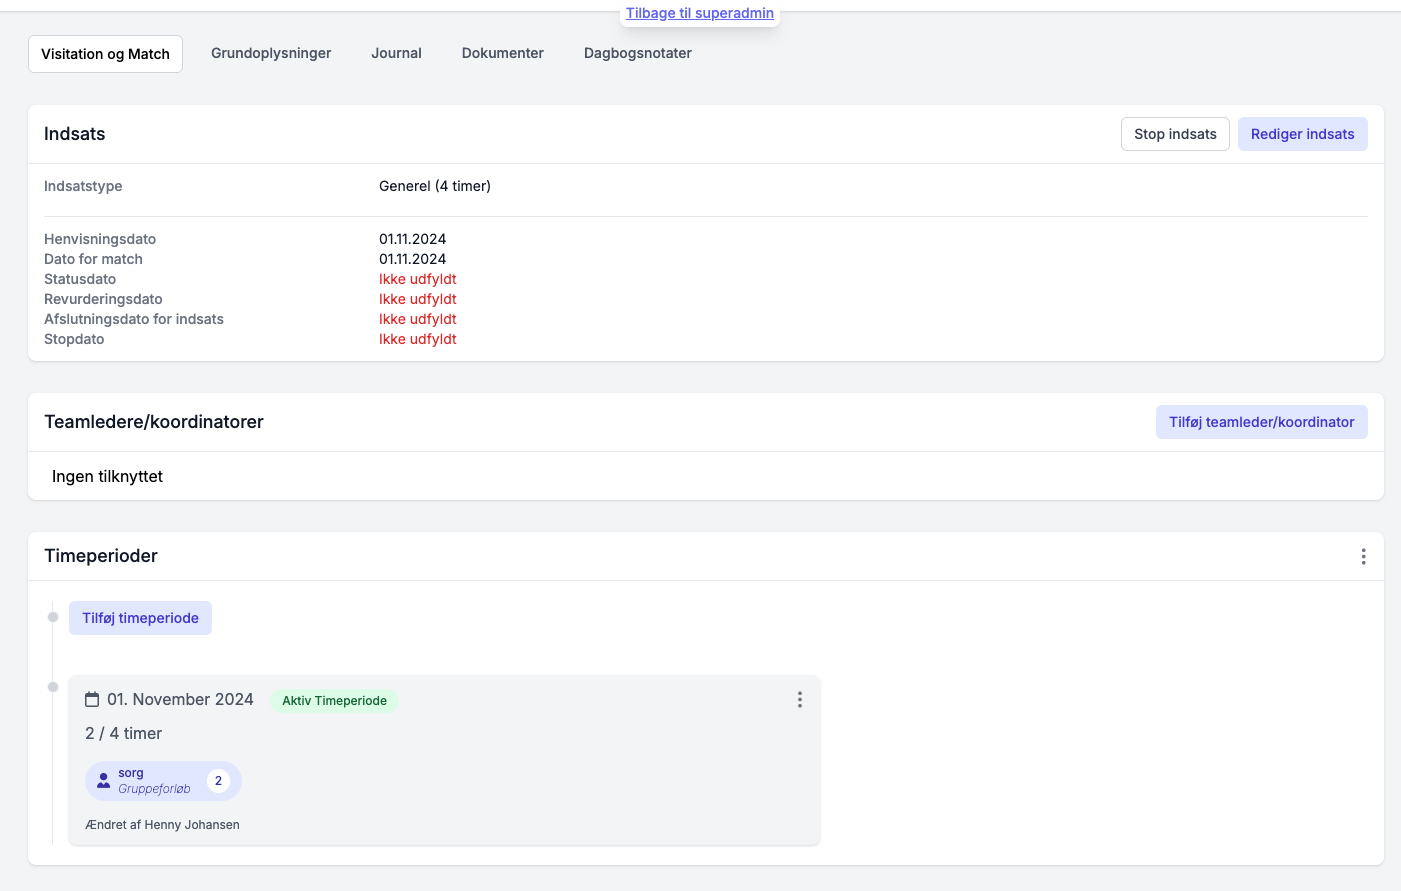Image resolution: width=1401 pixels, height=891 pixels.
Task: Click the Tilføj timeperiode button
Action: [140, 618]
